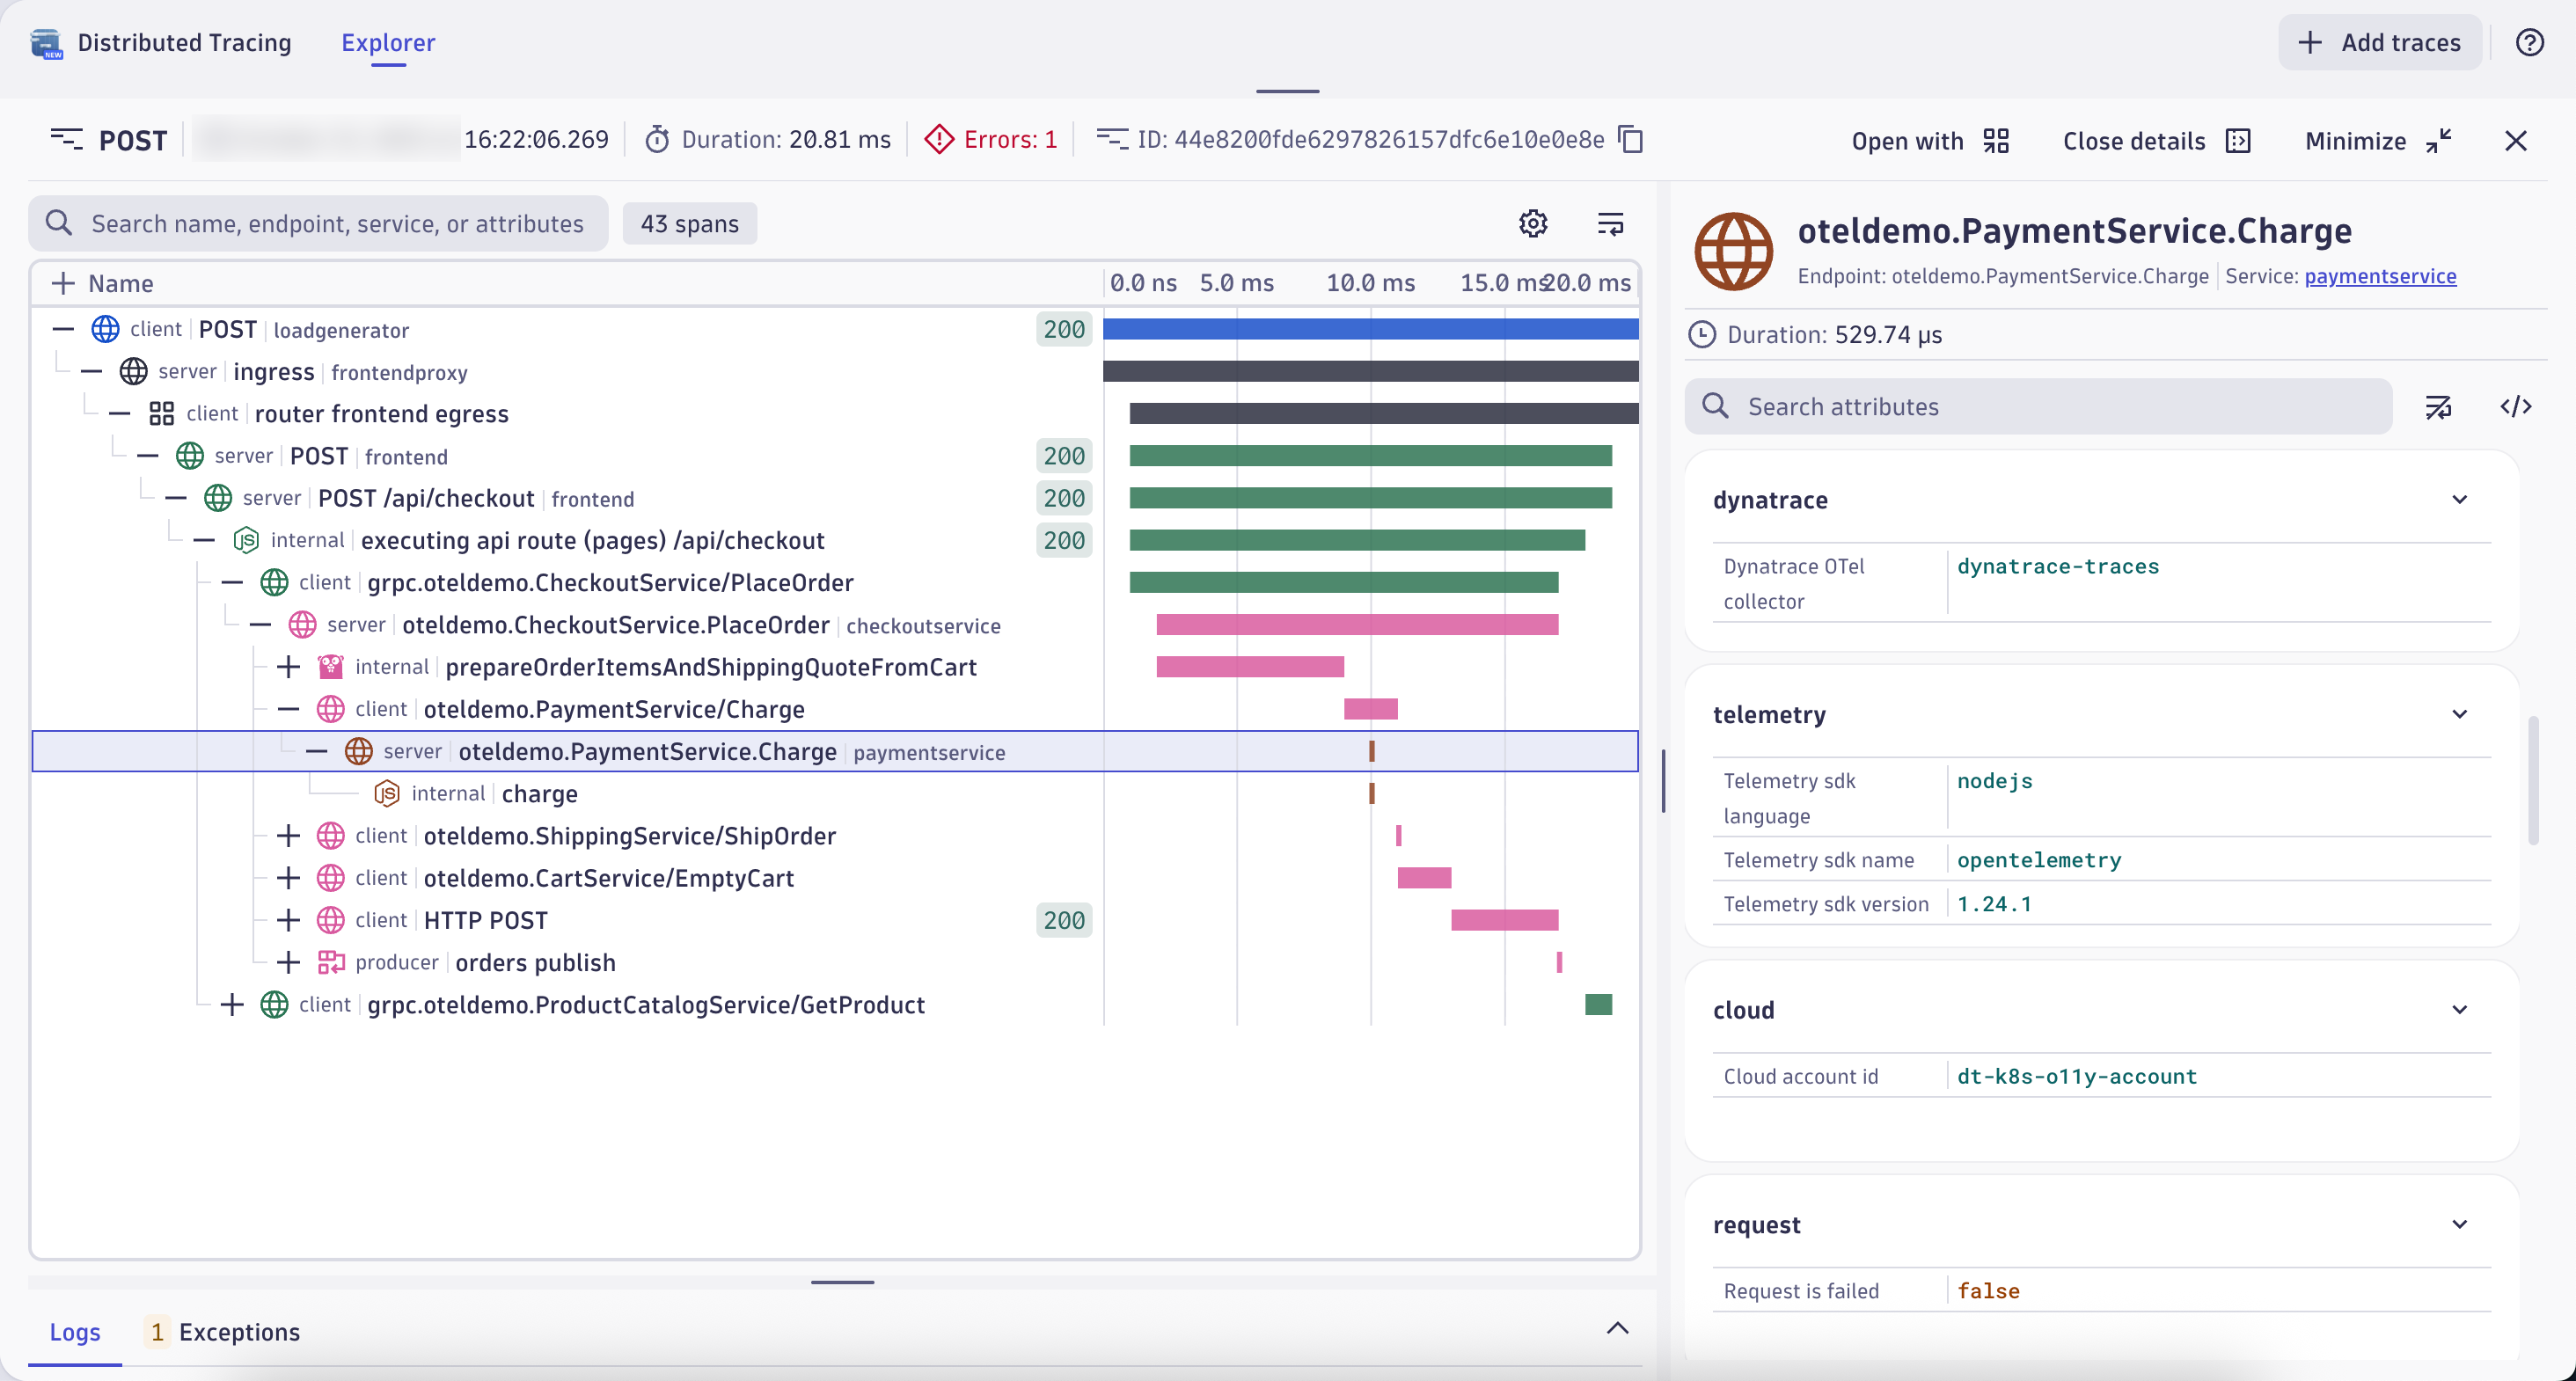Screen dimensions: 2576x1381
Task: Collapse the oteldemo.PaymentService.Charge server span
Action: pyautogui.click(x=317, y=751)
